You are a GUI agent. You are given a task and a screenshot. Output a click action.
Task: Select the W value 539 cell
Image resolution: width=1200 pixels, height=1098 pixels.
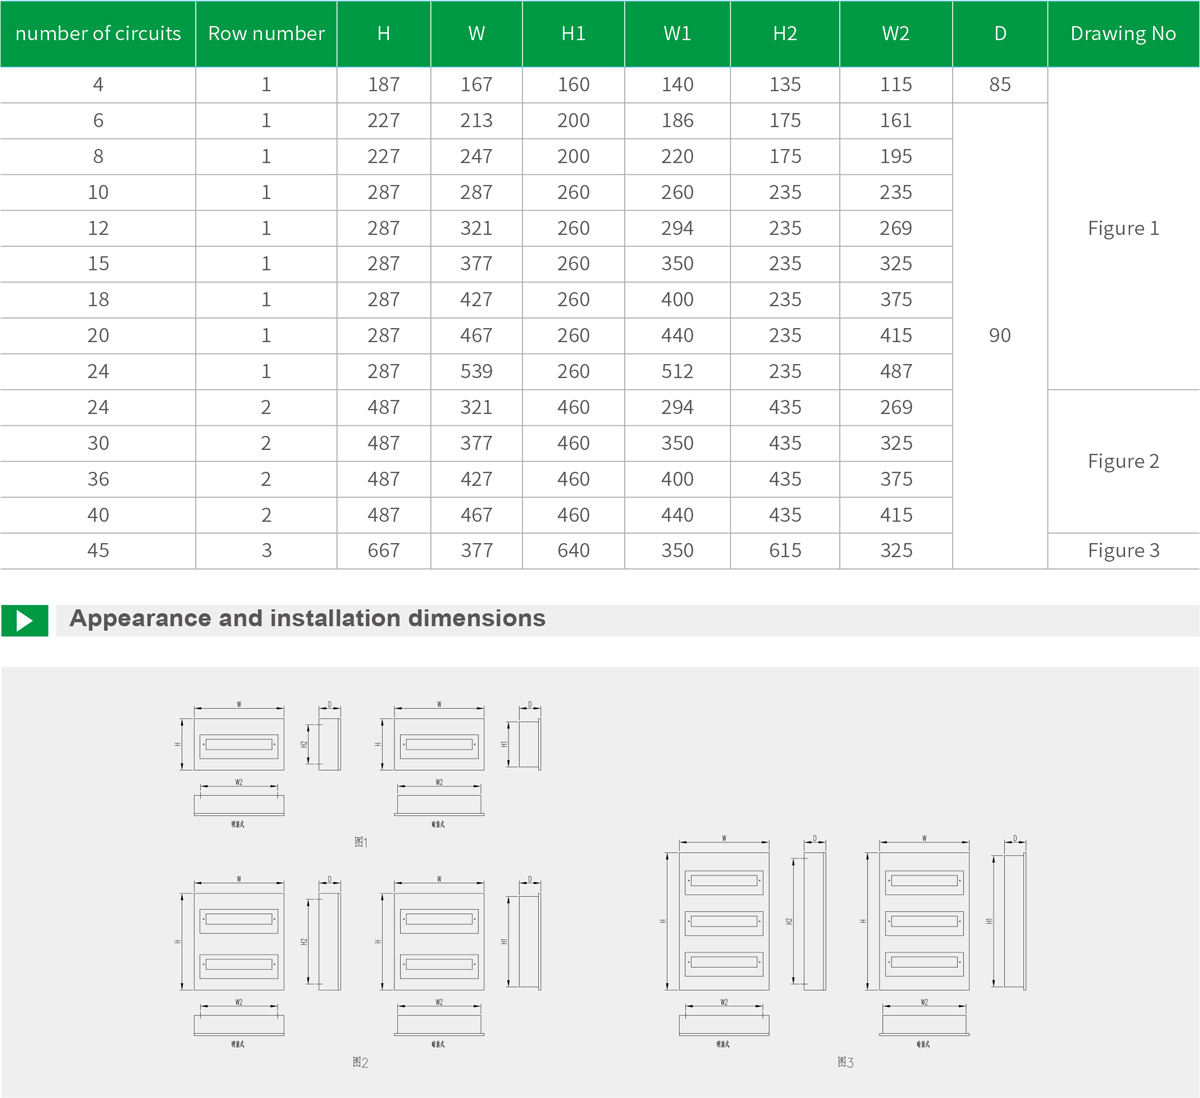(476, 372)
